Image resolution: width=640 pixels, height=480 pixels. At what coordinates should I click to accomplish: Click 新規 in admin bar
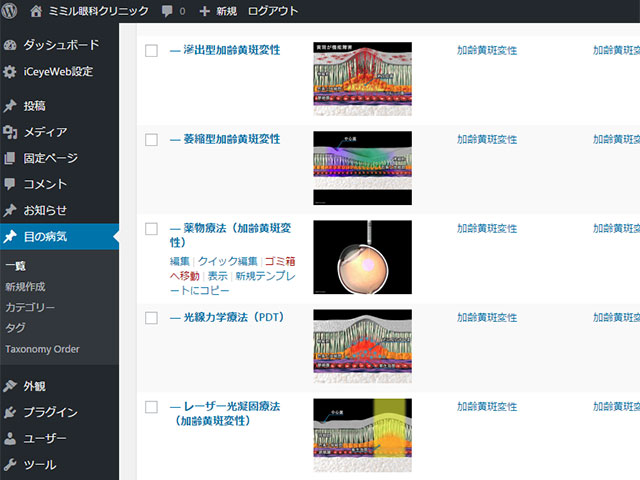coord(227,11)
